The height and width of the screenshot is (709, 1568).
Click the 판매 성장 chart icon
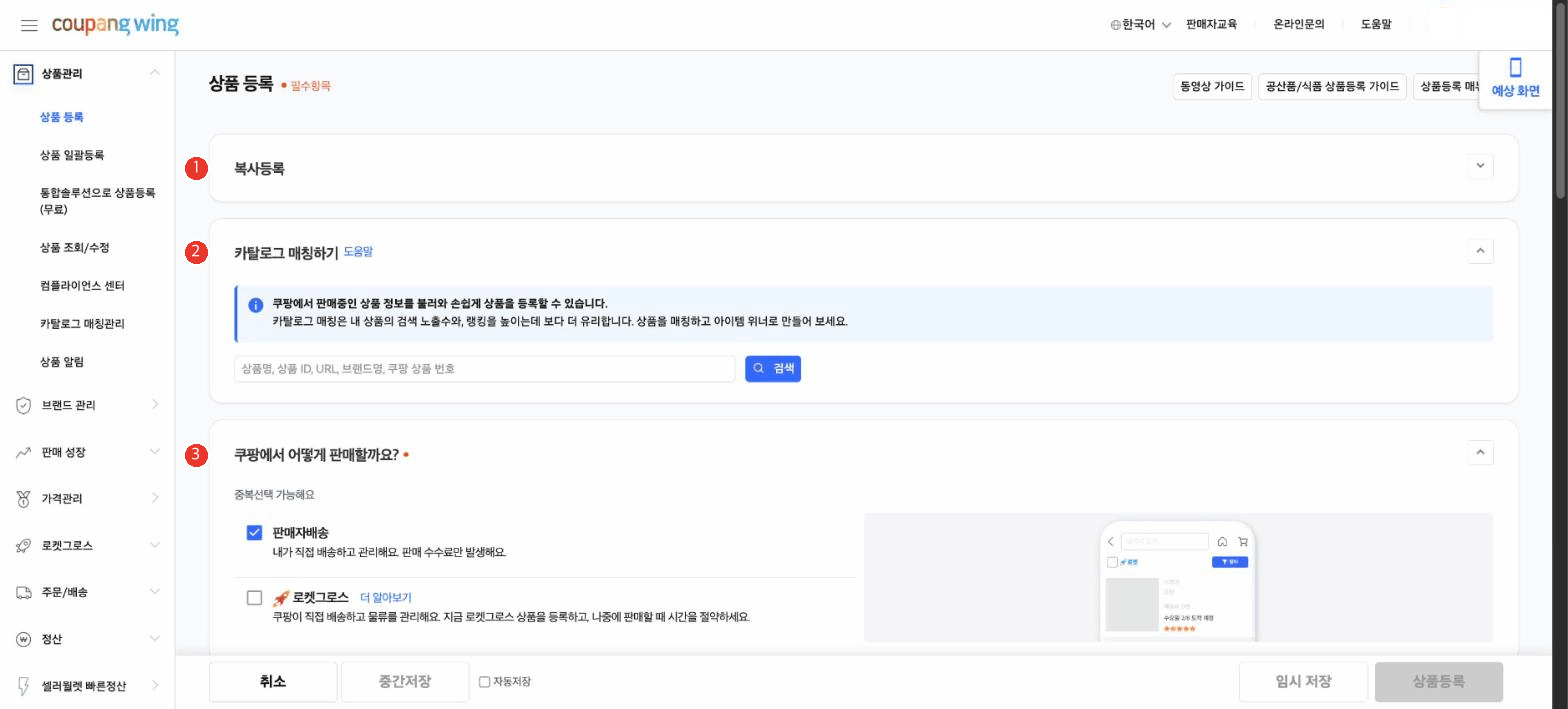coord(23,452)
